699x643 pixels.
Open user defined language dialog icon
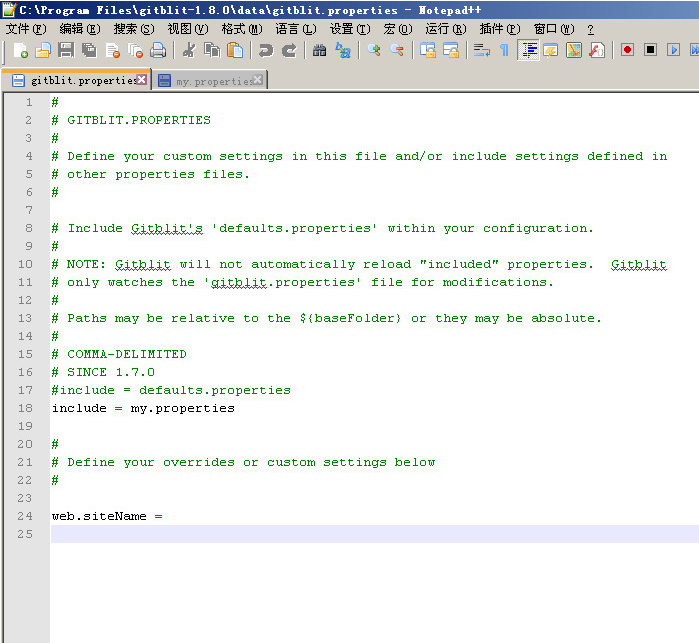[x=551, y=50]
